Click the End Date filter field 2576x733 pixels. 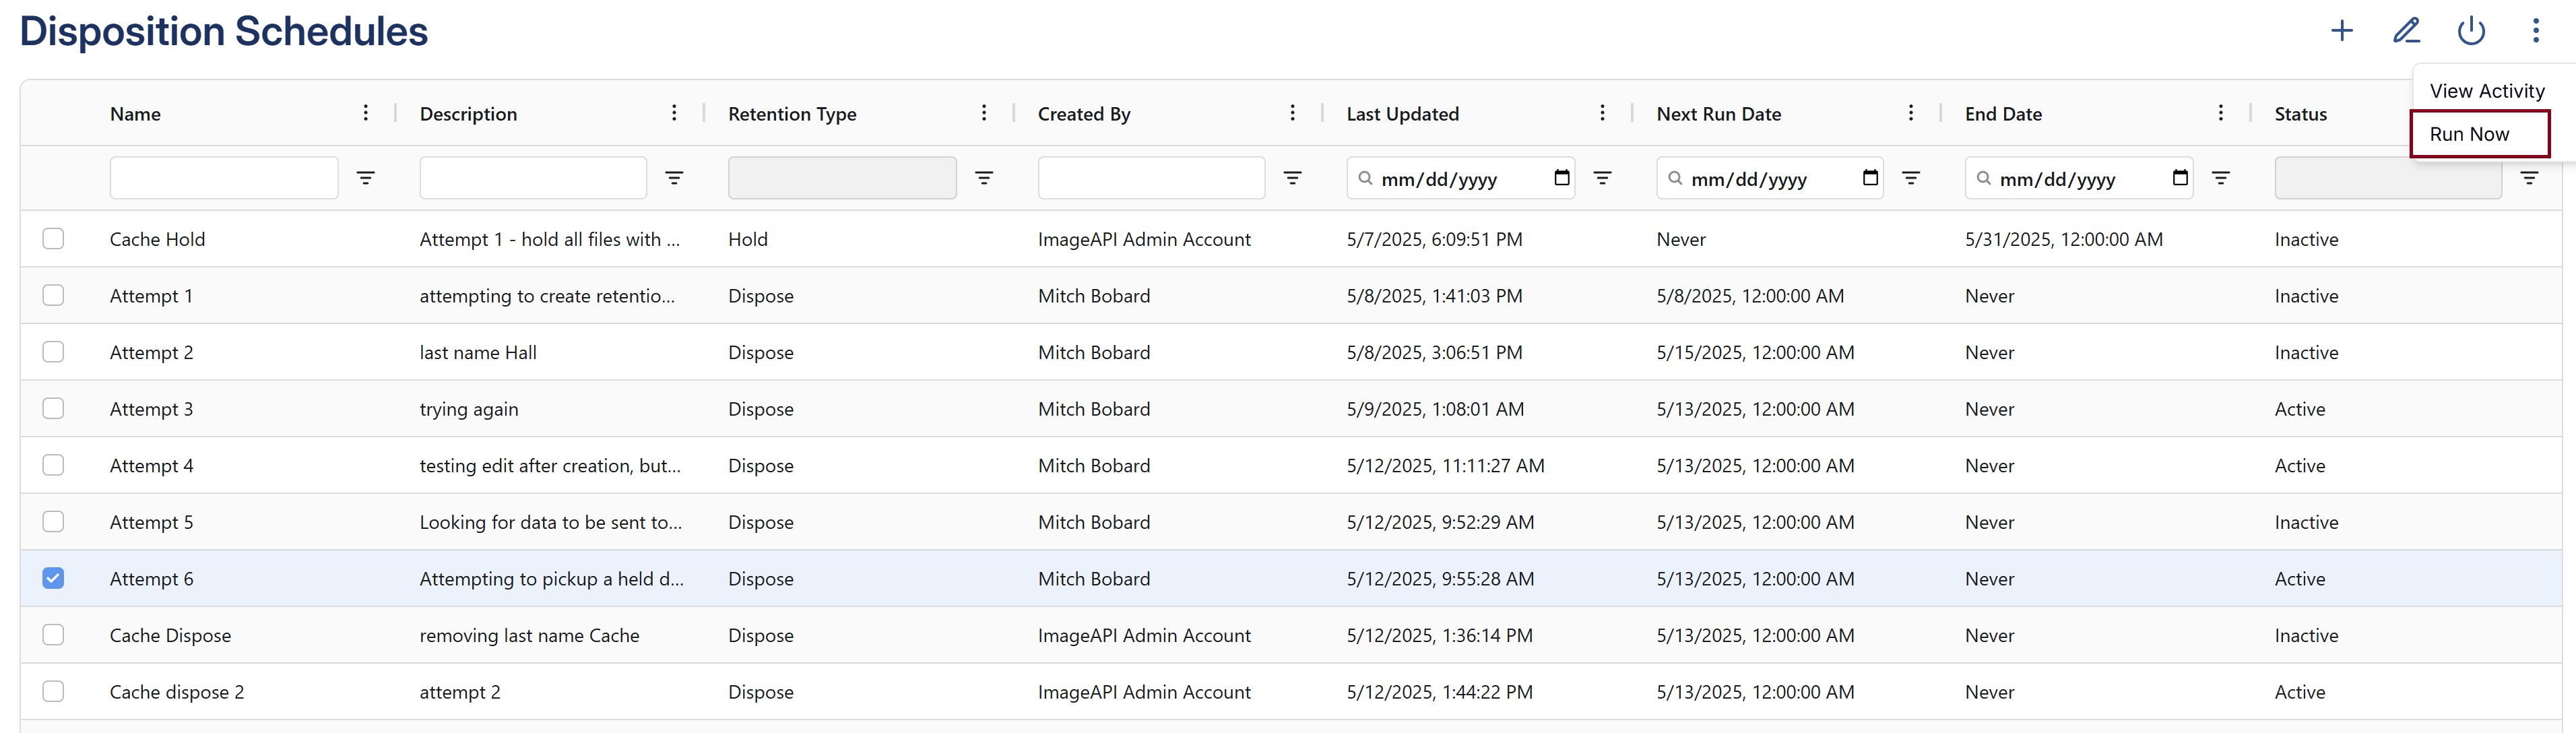[2078, 178]
